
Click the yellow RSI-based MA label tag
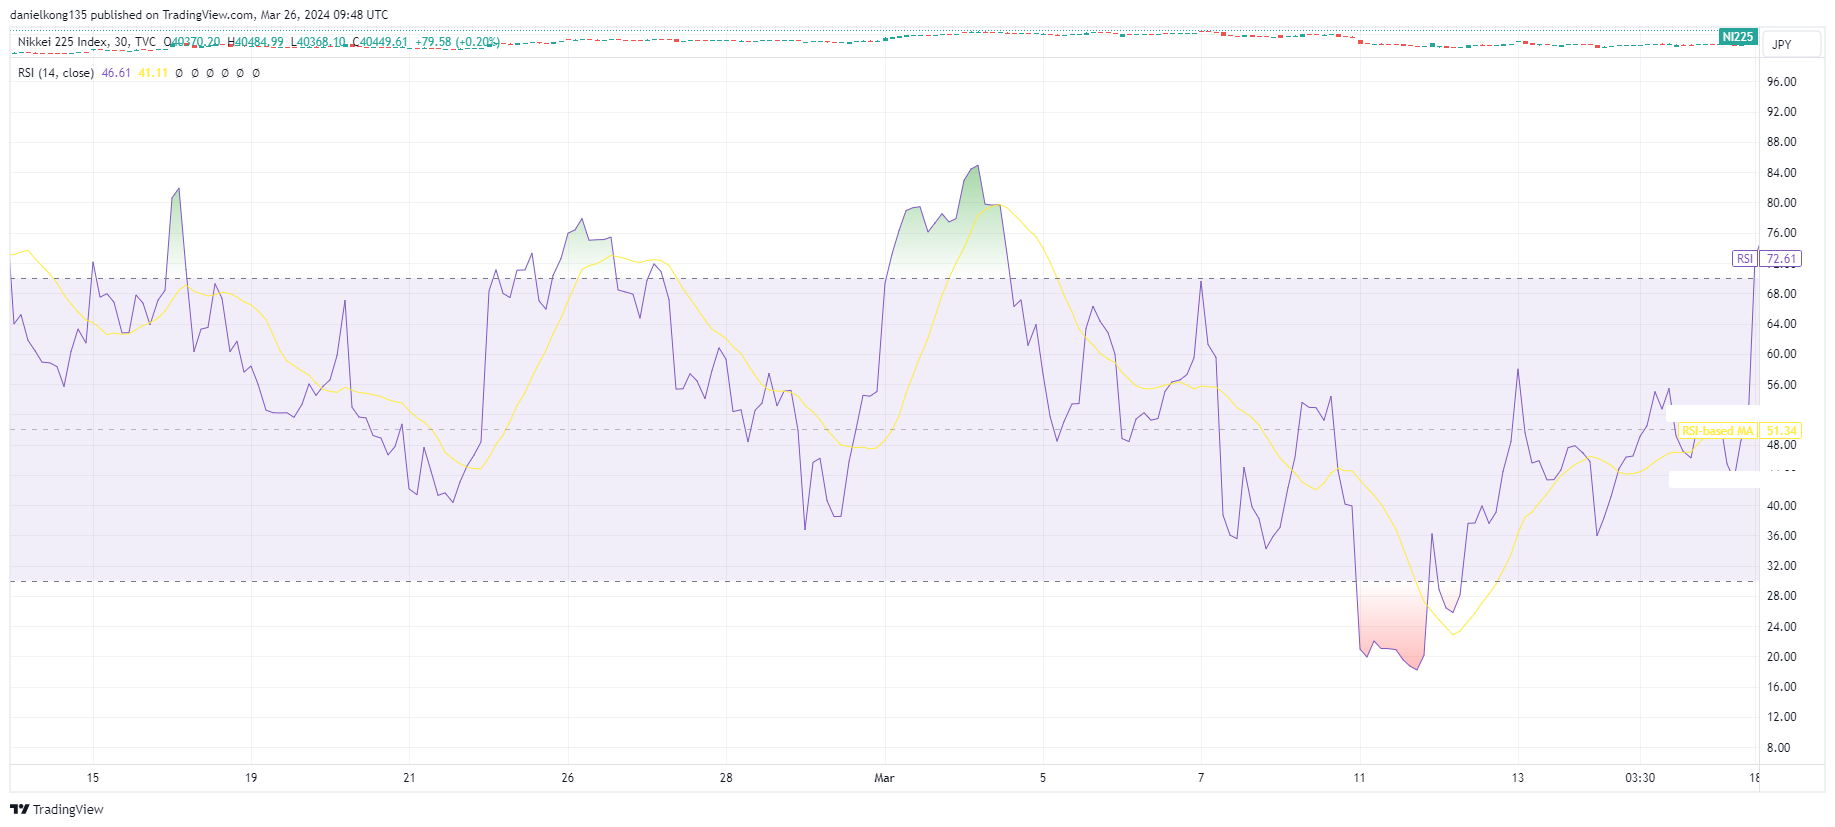click(1717, 431)
